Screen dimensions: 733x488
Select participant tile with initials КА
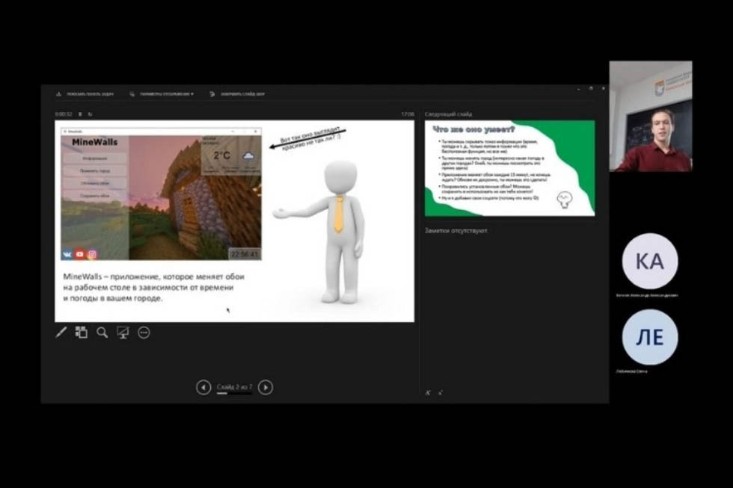(x=650, y=261)
